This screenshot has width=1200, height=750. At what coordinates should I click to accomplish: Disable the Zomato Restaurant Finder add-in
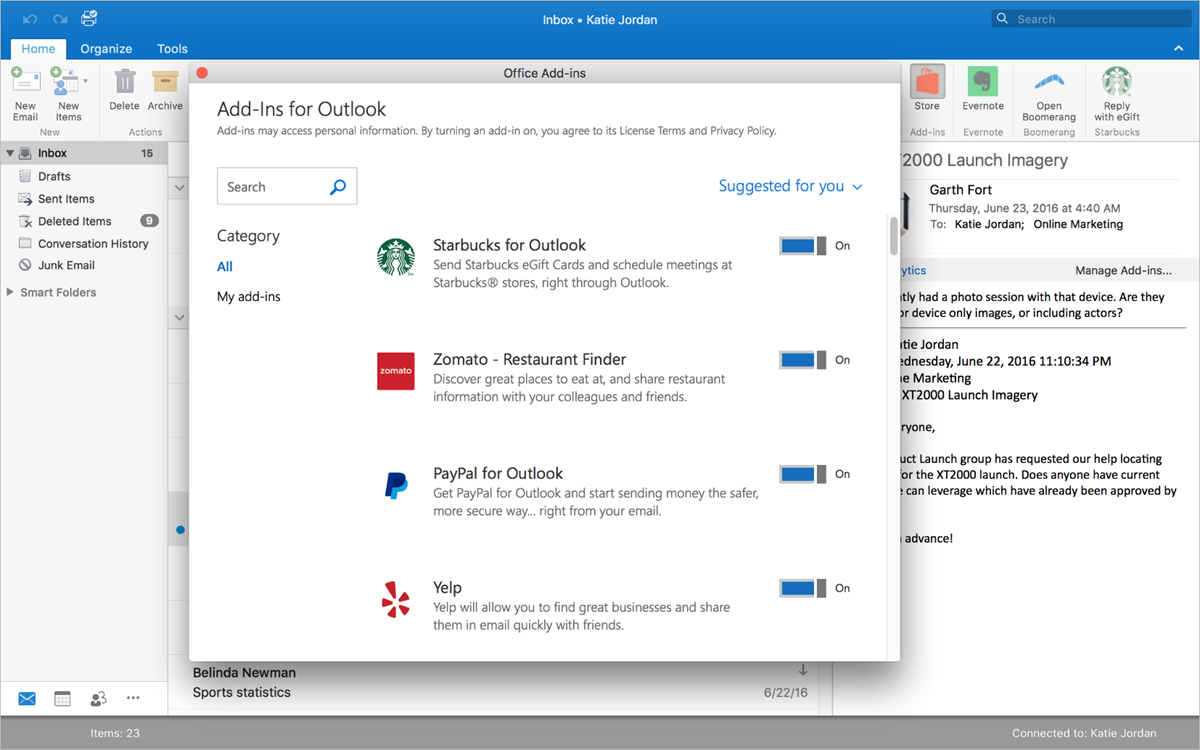tap(801, 359)
